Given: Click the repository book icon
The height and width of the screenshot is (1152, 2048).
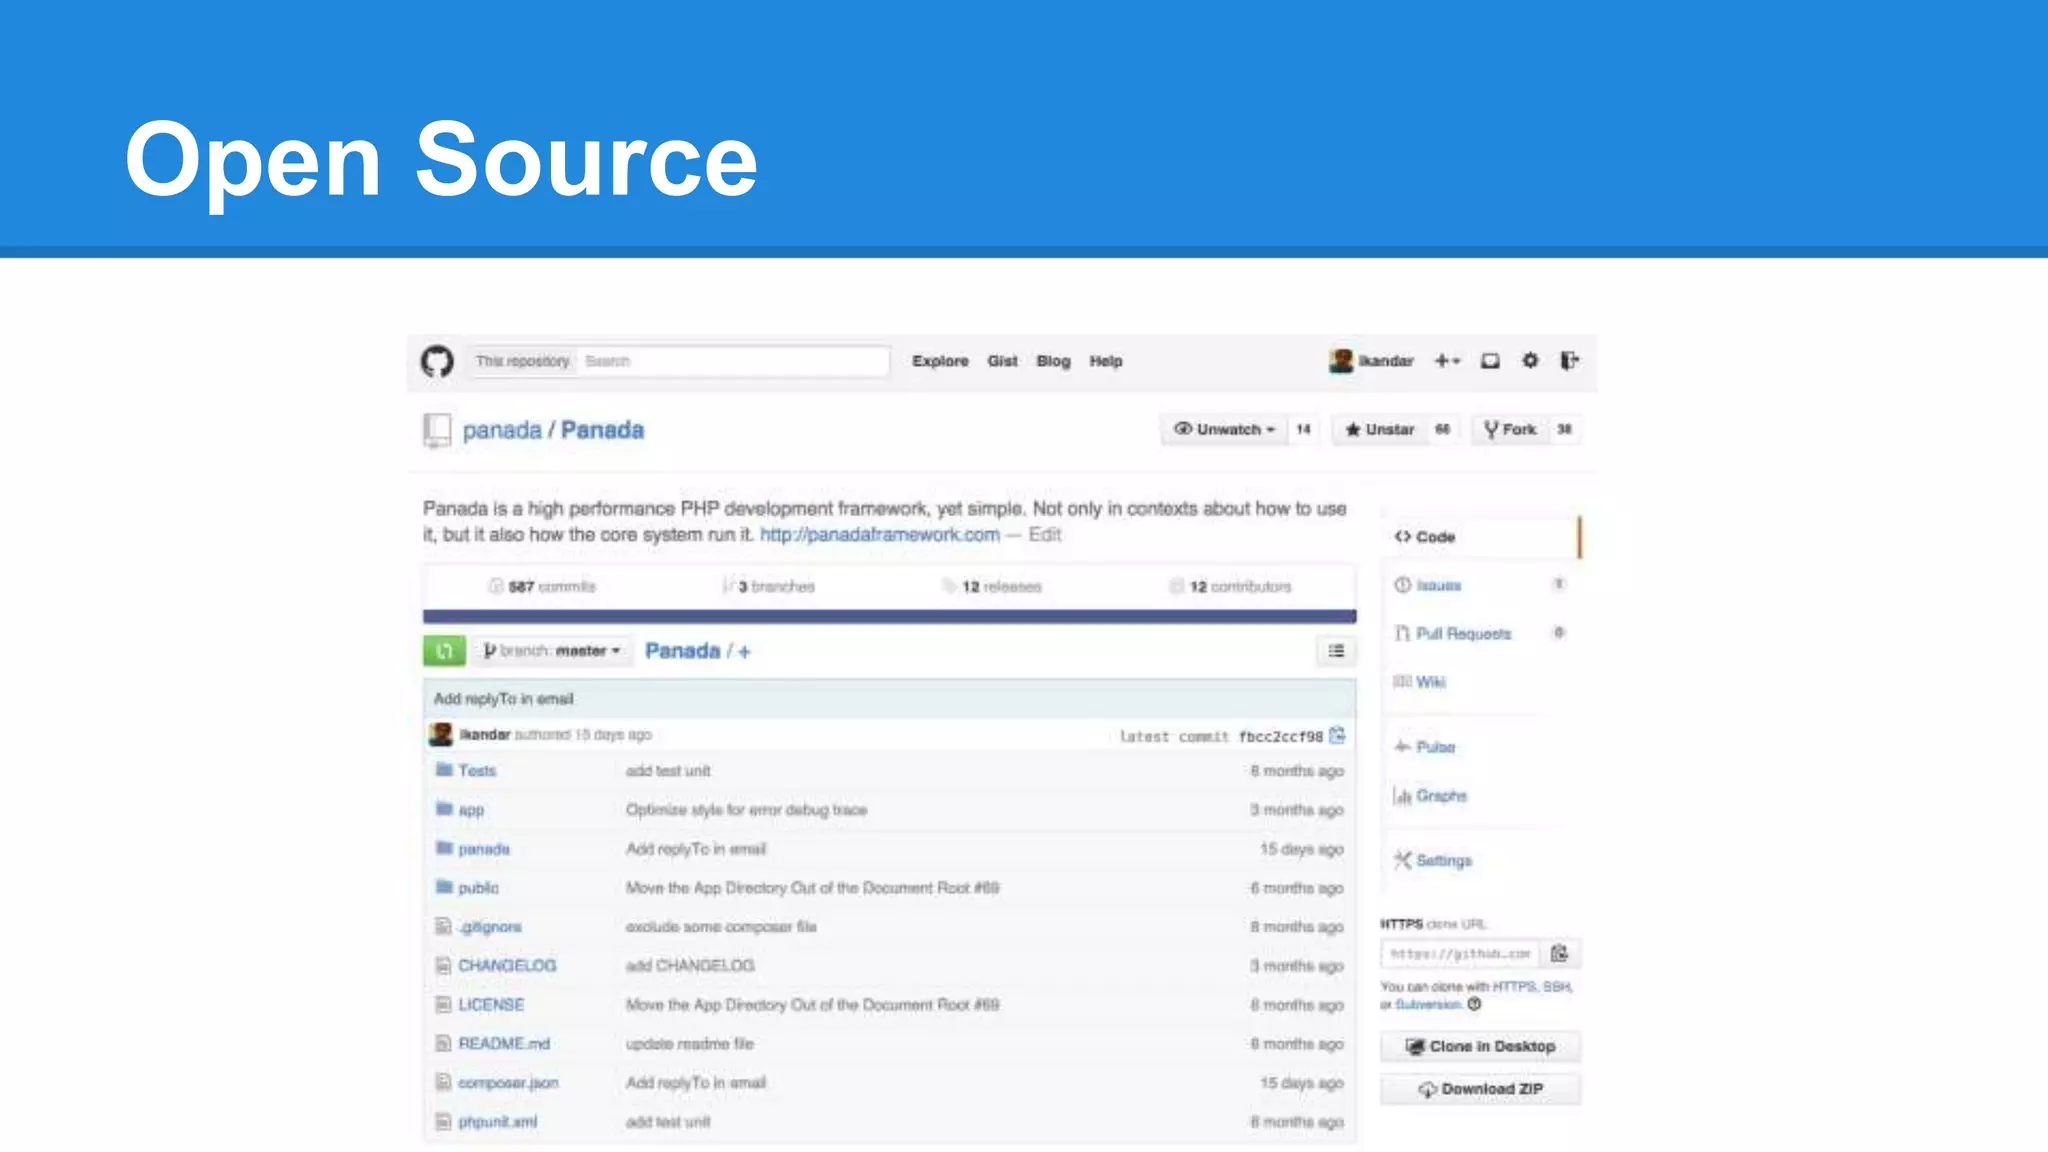Looking at the screenshot, I should tap(437, 430).
